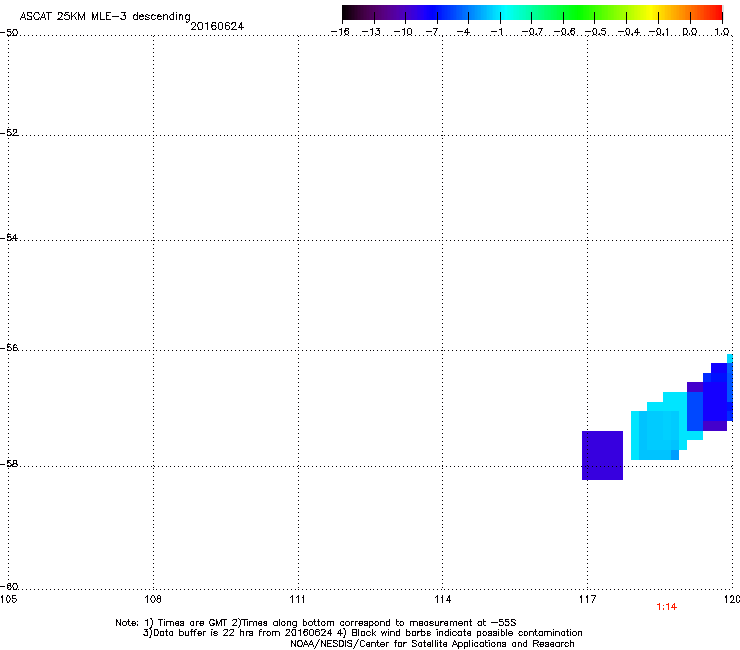Click the '-52' latitude axis label

click(x=9, y=133)
